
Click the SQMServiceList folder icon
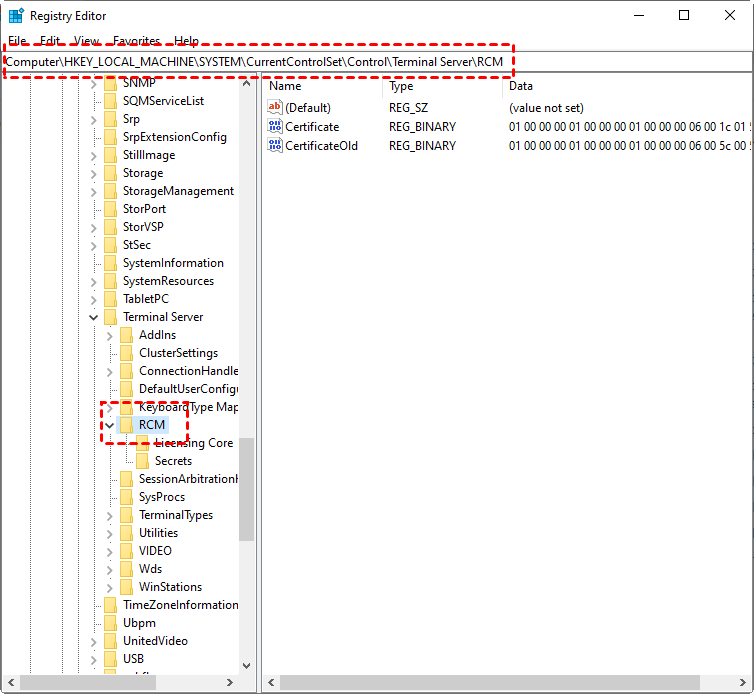tap(111, 101)
